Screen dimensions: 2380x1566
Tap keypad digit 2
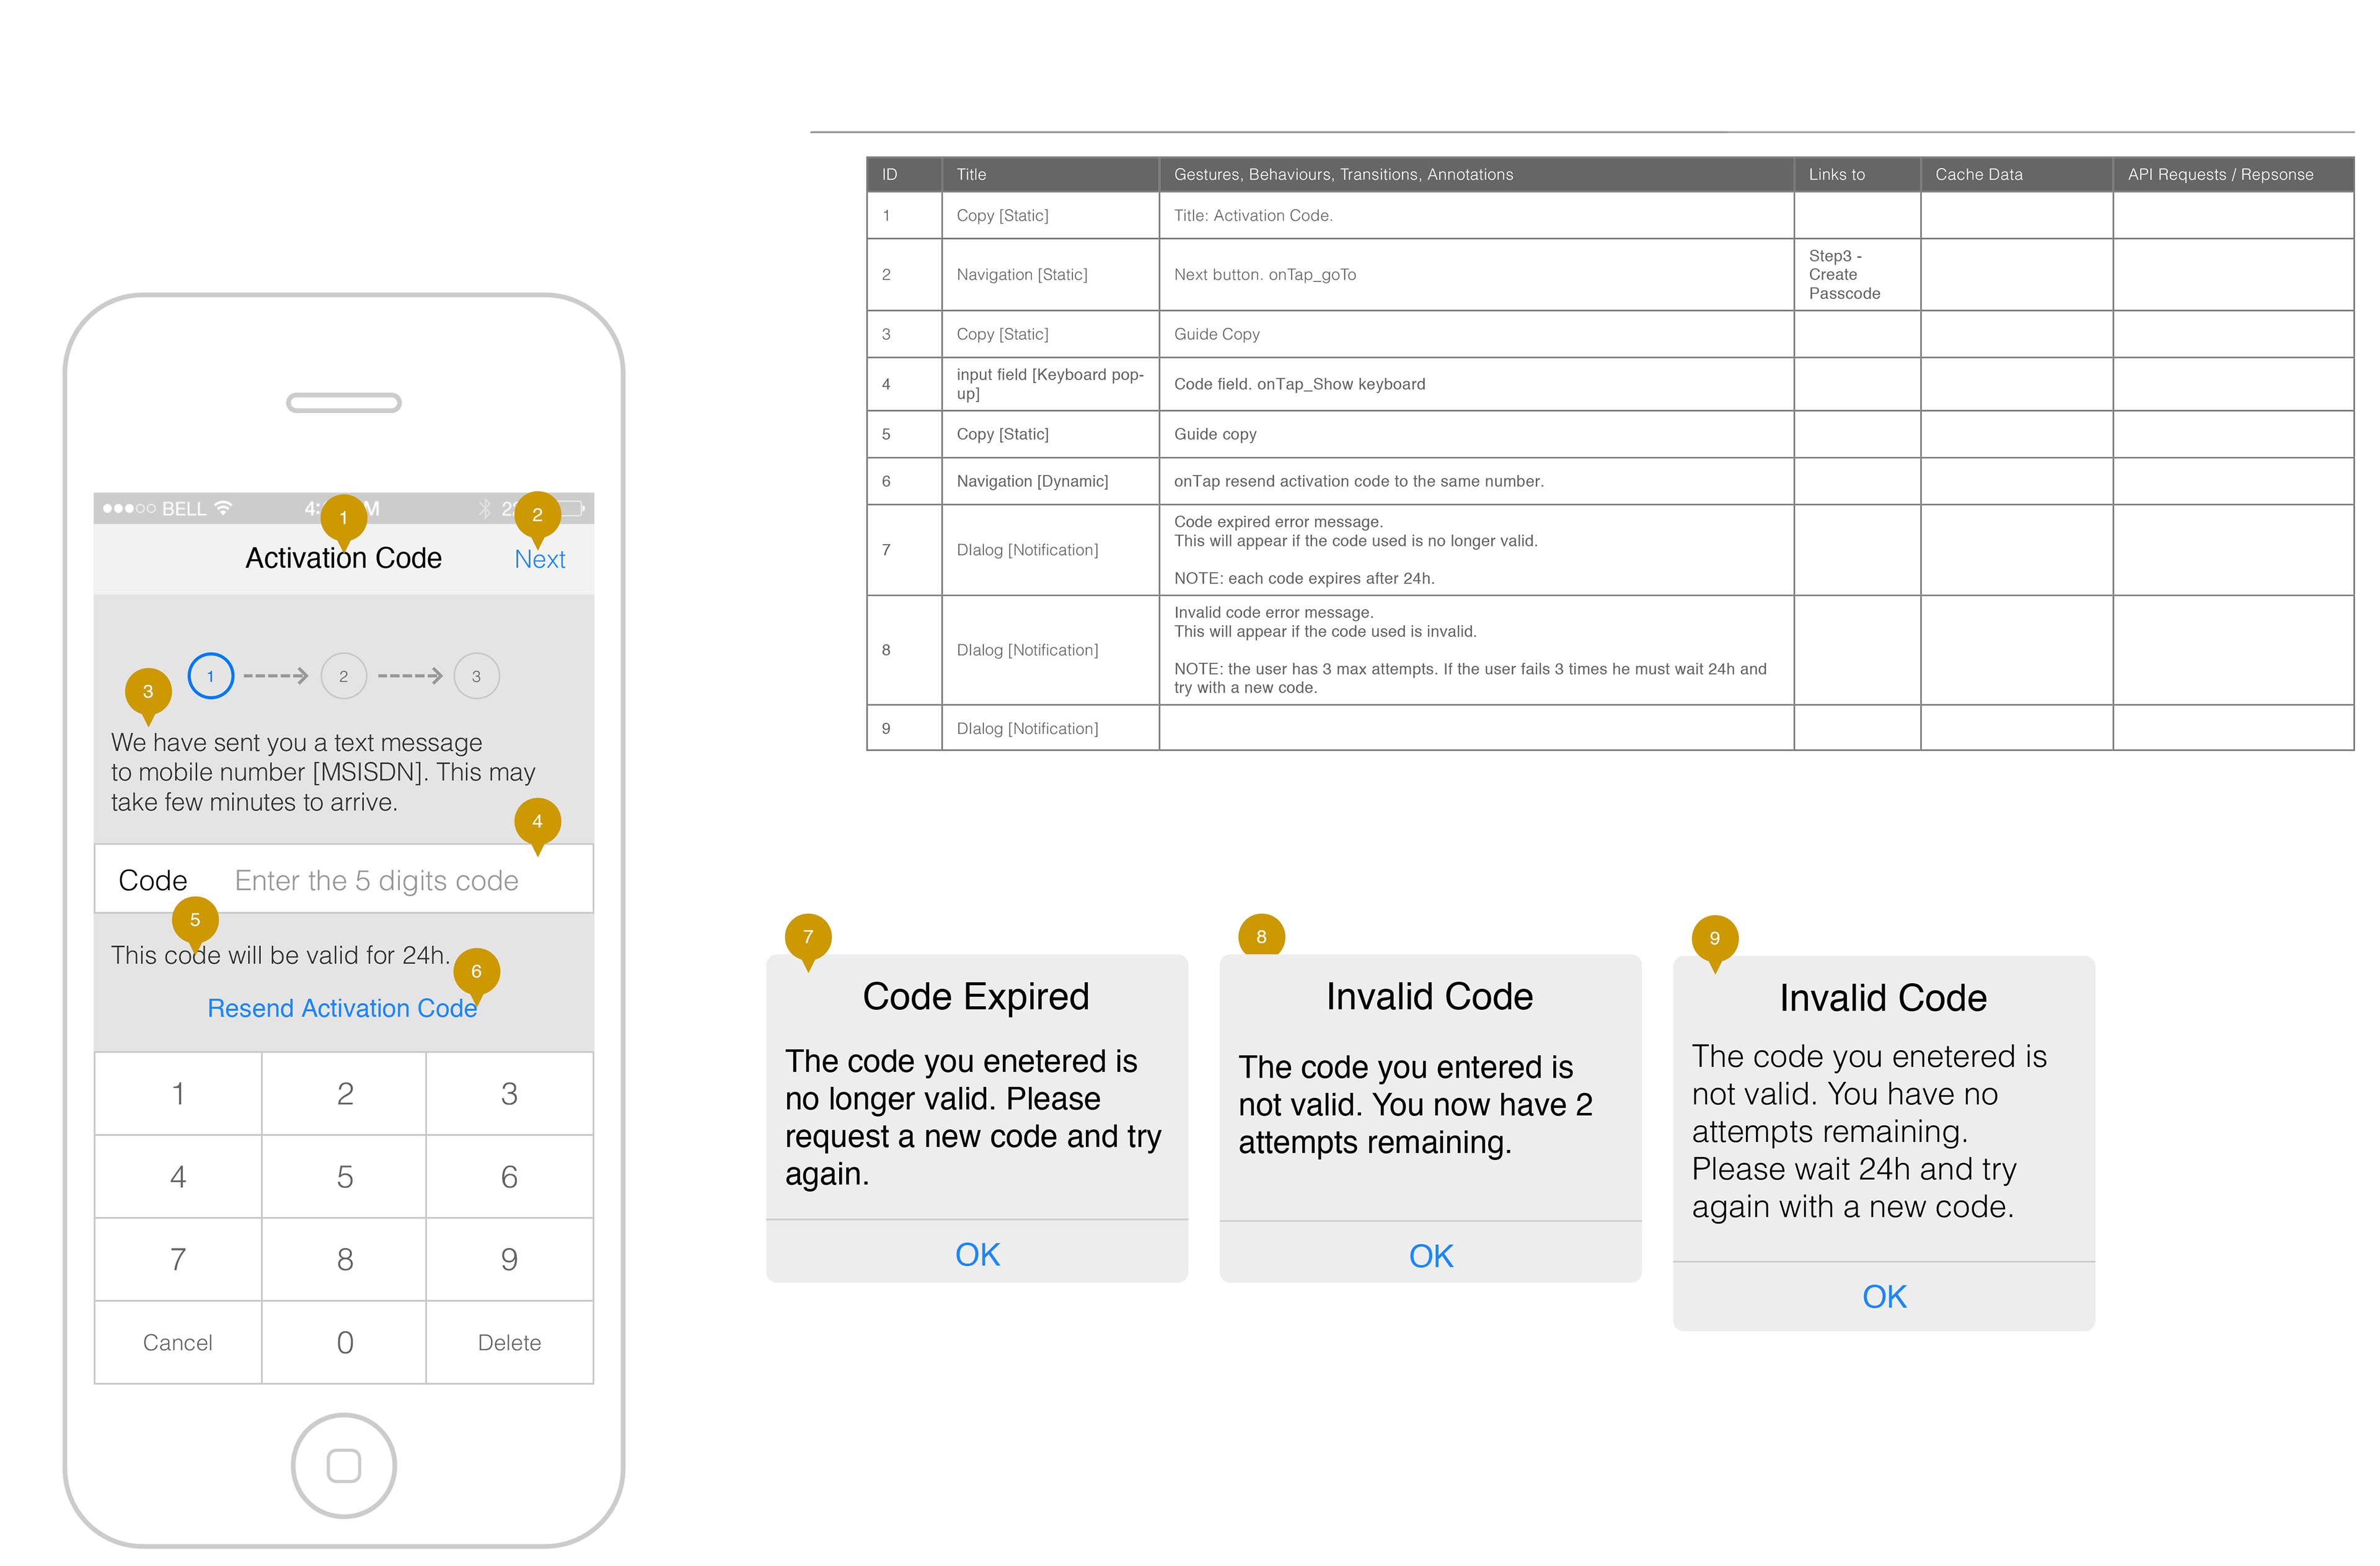[x=344, y=1093]
